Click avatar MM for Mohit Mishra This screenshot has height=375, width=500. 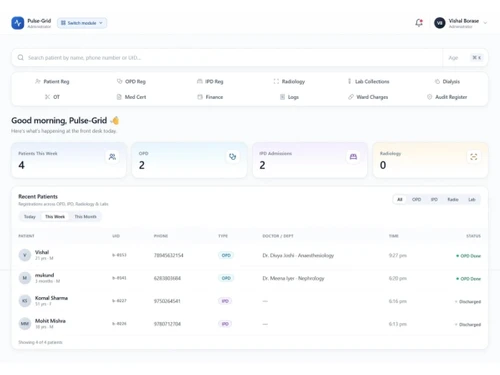pyautogui.click(x=25, y=324)
